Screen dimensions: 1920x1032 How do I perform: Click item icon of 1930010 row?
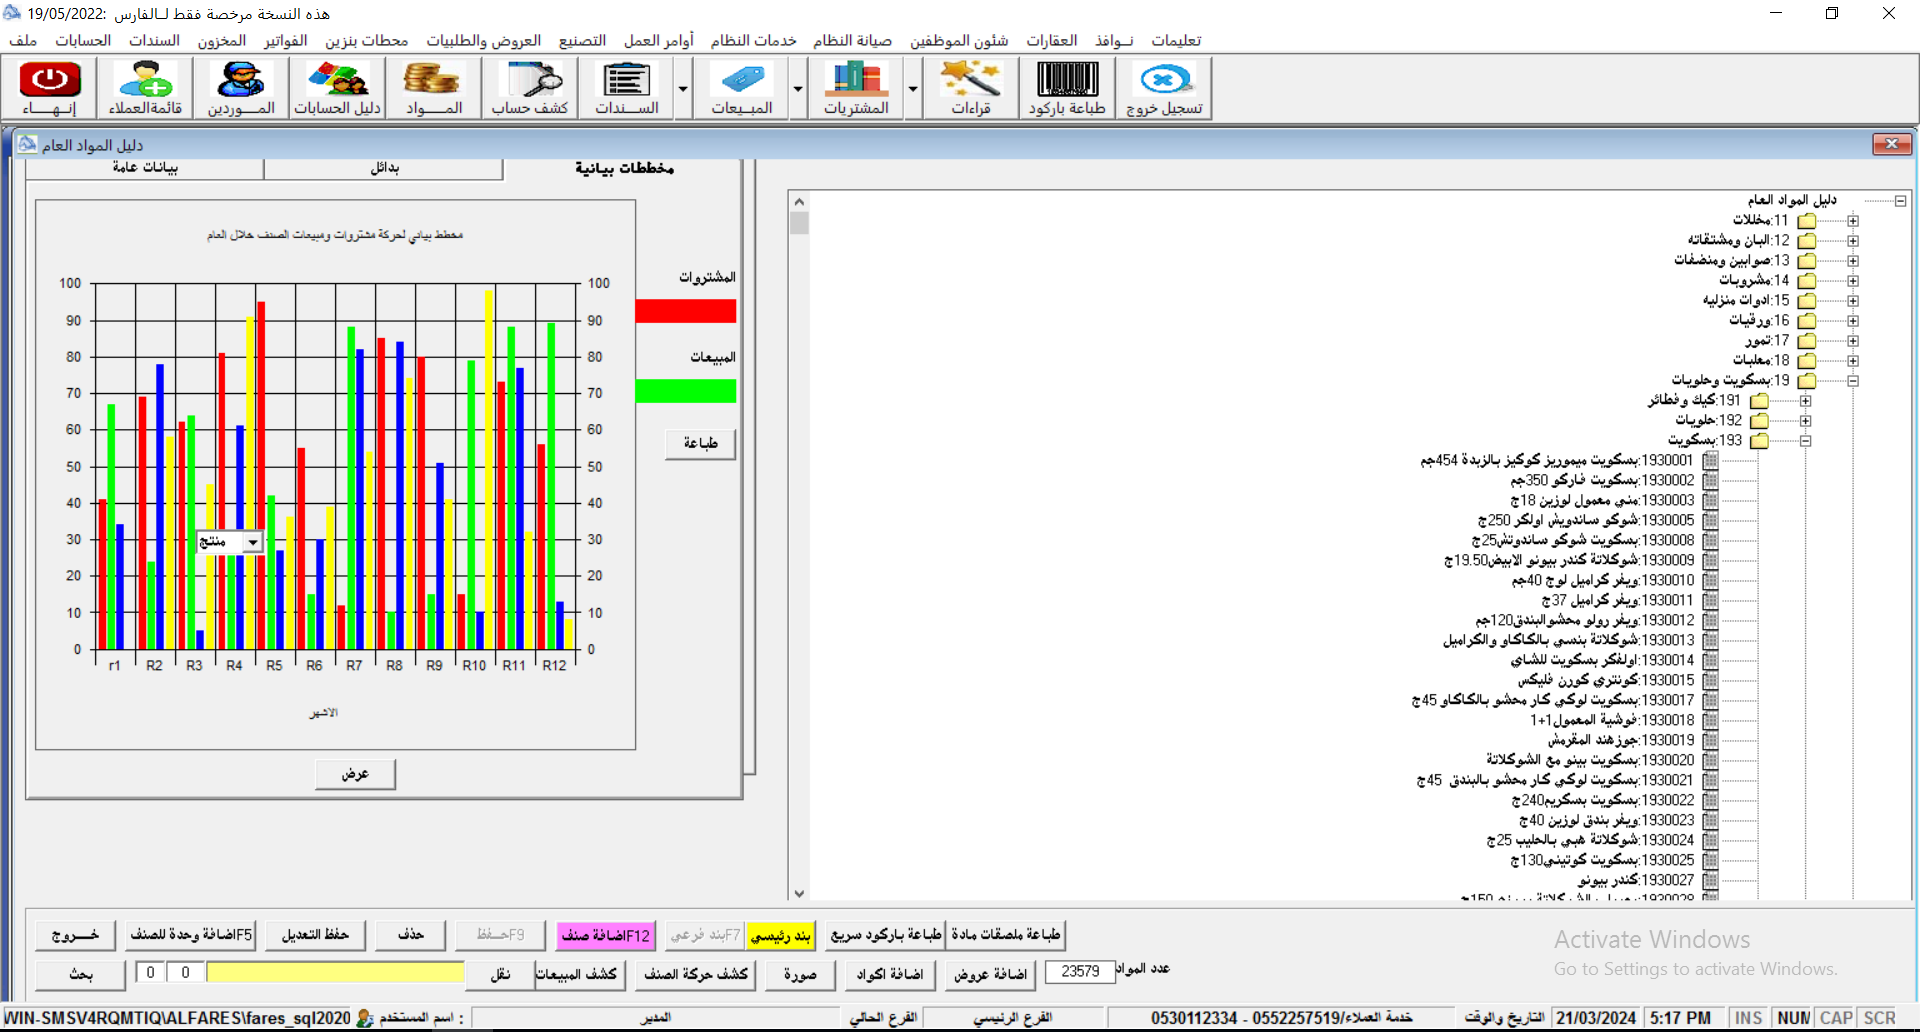[1710, 581]
